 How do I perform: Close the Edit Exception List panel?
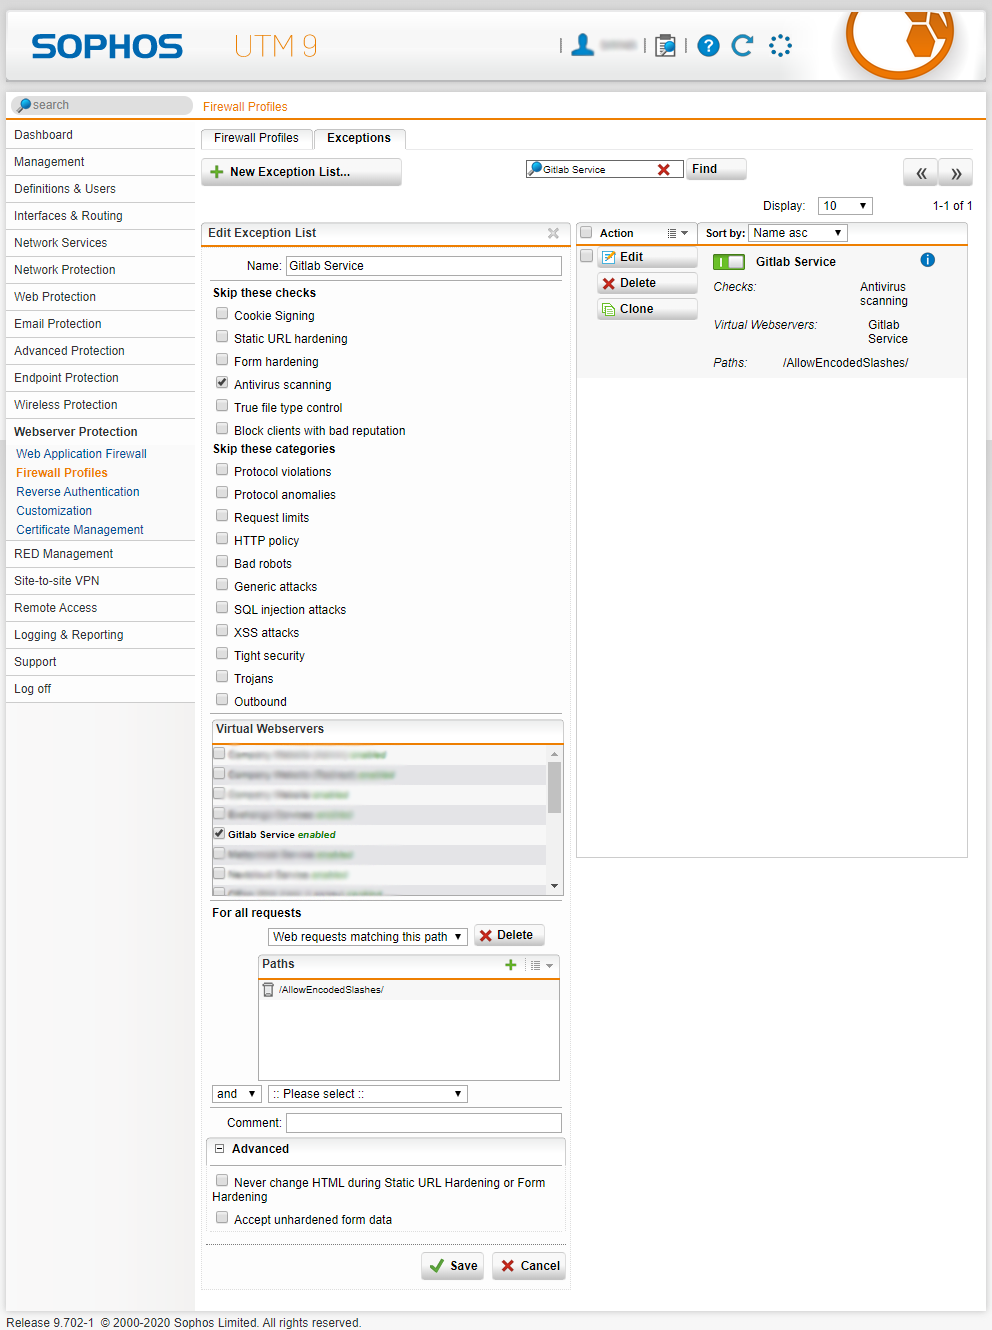pos(553,233)
